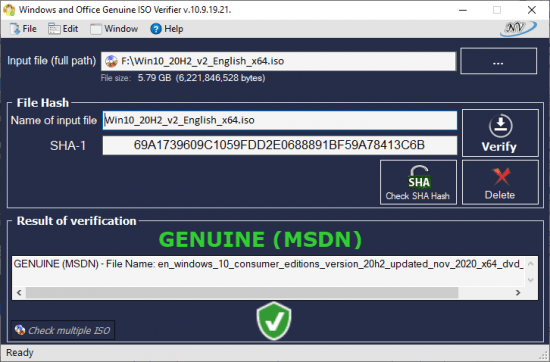
Task: Open the Edit menu
Action: (63, 29)
